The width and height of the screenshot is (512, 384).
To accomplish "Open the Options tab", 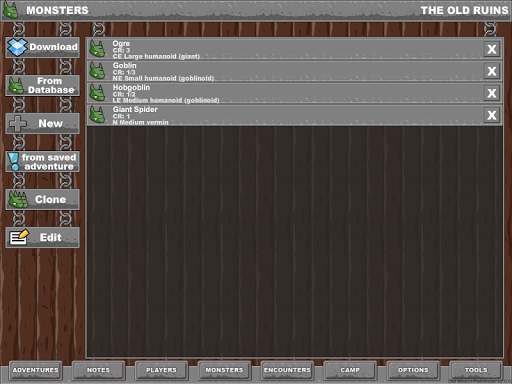I will (413, 370).
